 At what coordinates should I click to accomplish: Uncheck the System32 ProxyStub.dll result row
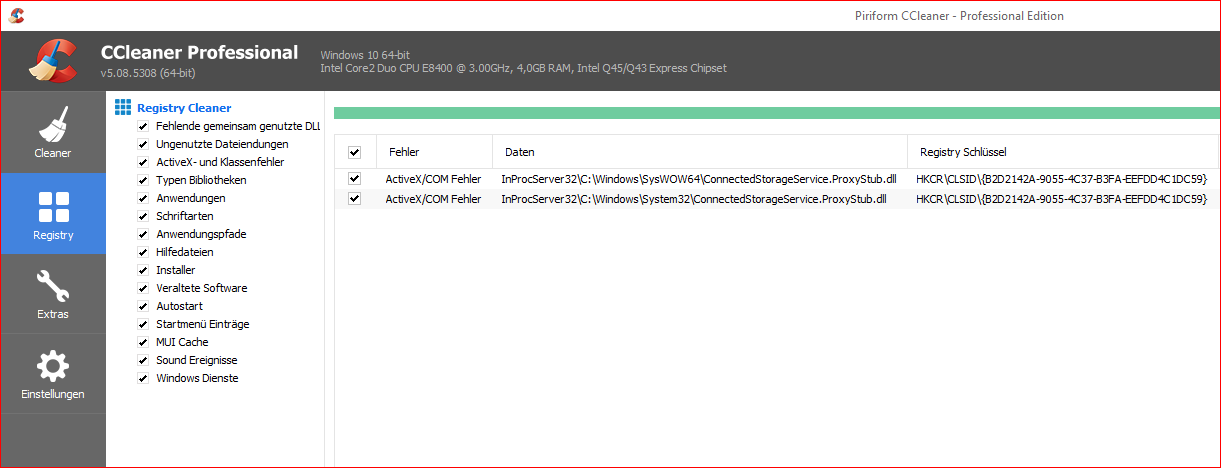(x=354, y=199)
